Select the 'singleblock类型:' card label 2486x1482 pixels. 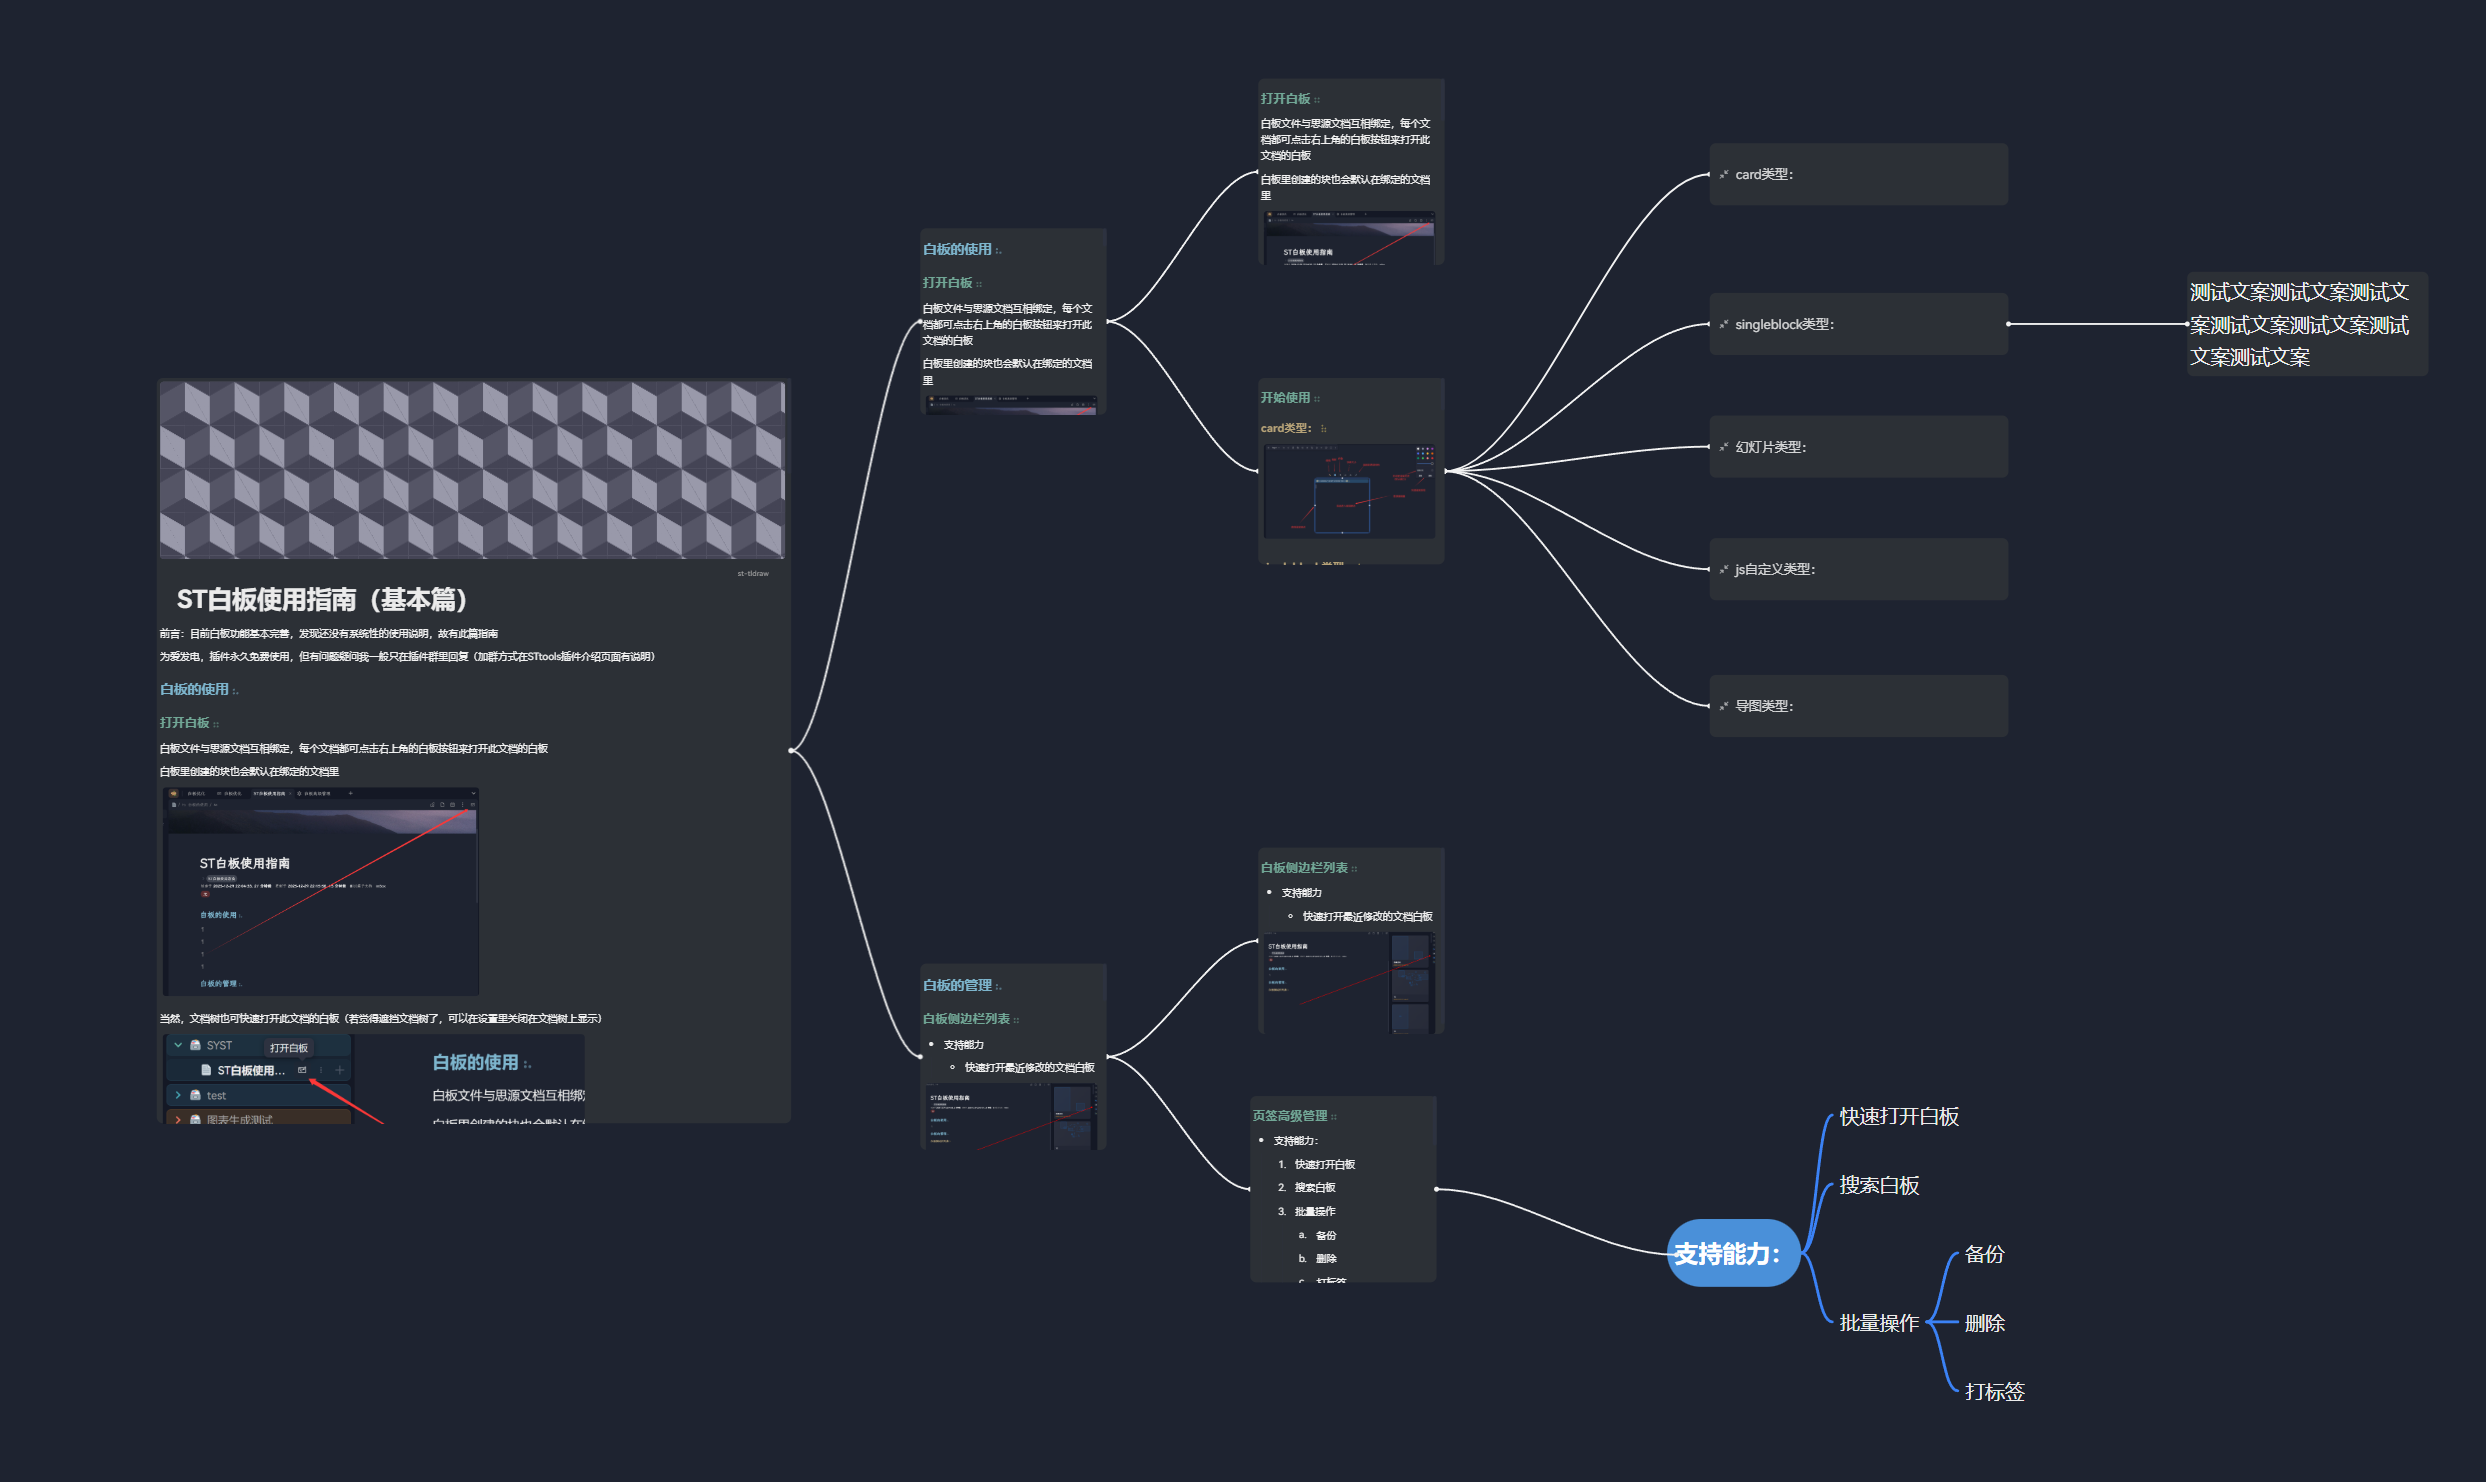(x=1784, y=325)
